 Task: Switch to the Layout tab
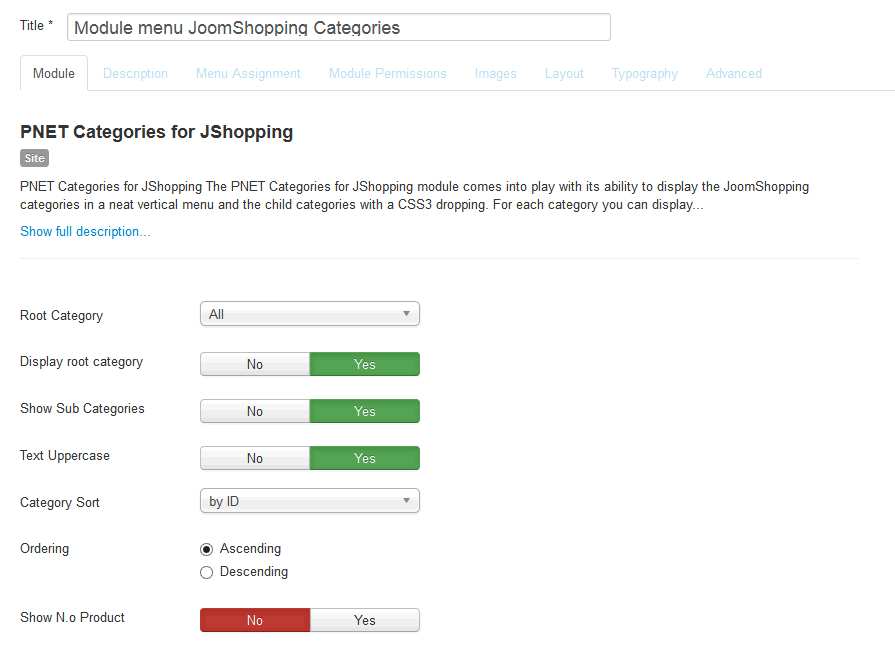[564, 74]
